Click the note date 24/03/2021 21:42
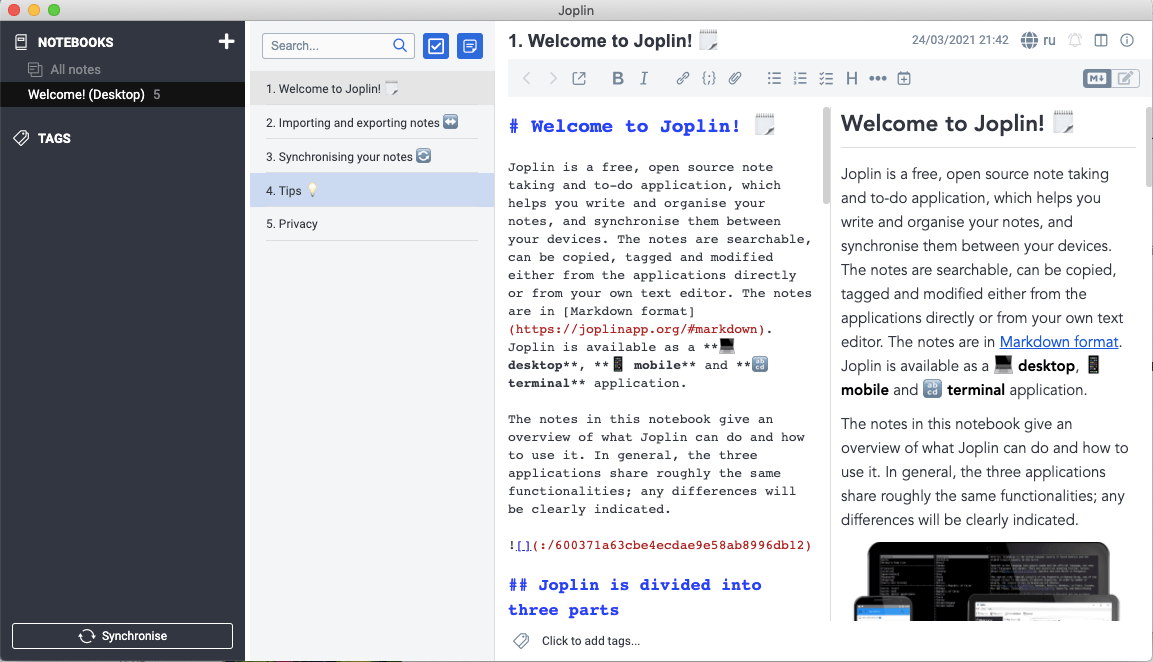1153x662 pixels. (x=960, y=40)
